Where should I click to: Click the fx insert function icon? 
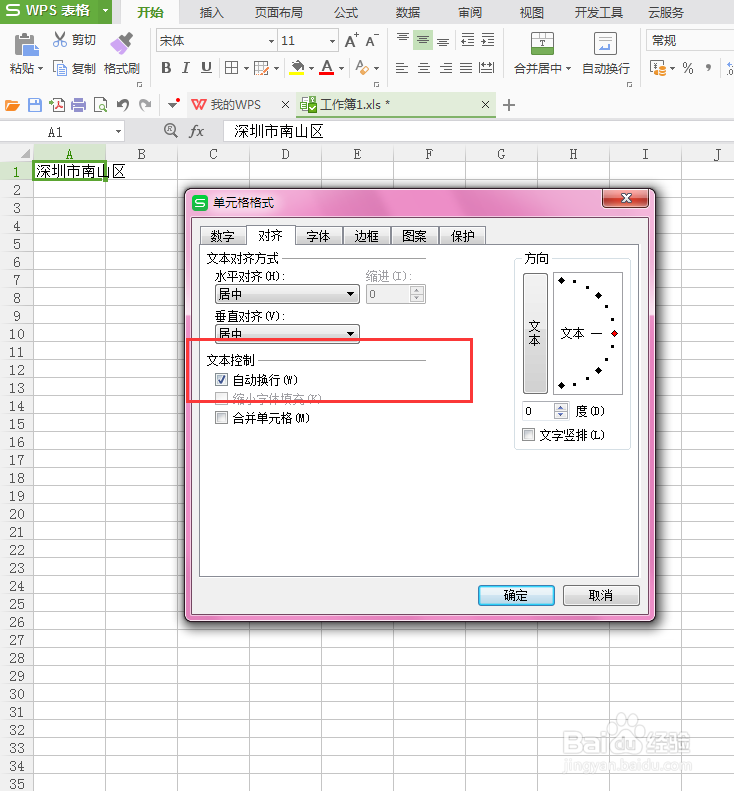pyautogui.click(x=196, y=131)
